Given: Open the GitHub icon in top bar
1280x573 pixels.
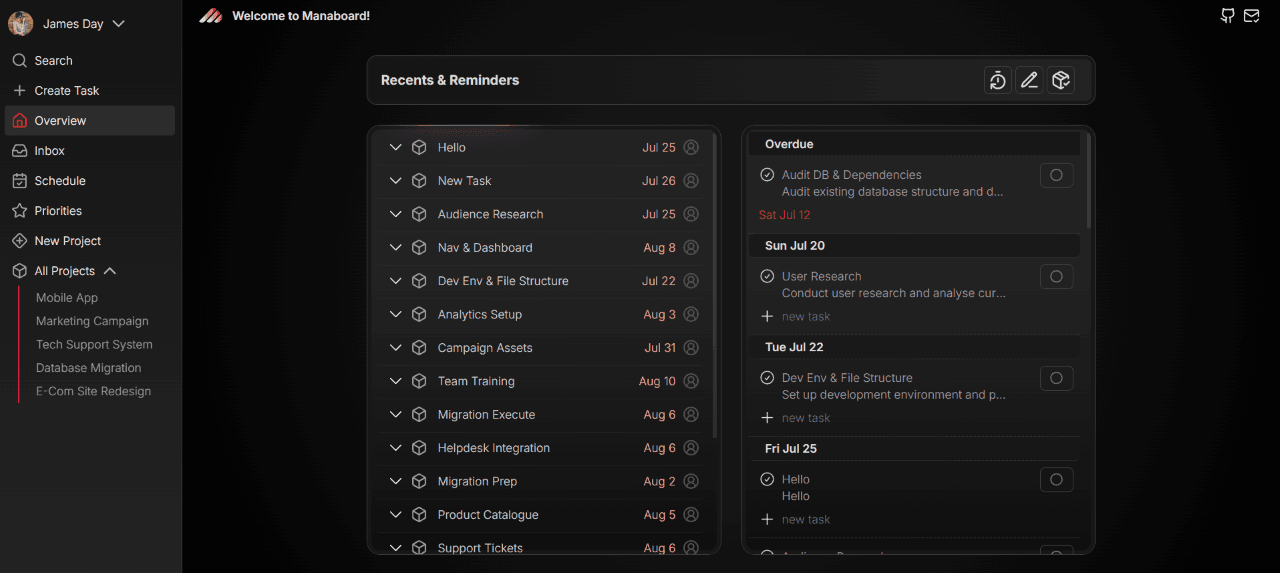Looking at the screenshot, I should pos(1227,16).
